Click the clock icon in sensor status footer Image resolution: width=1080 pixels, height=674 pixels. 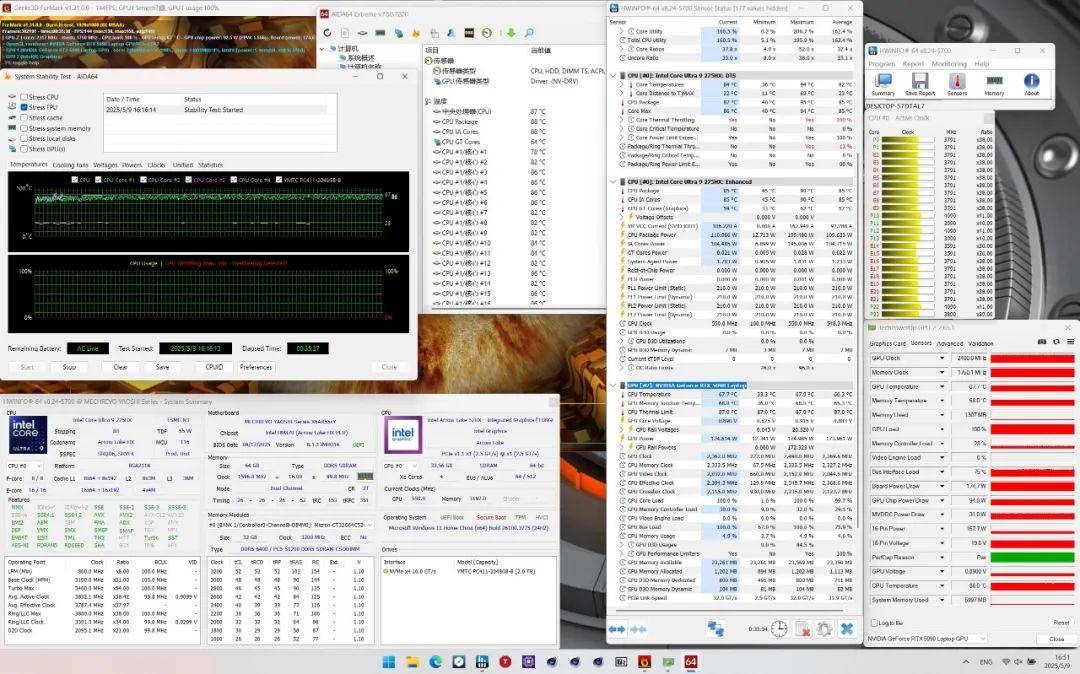pos(779,629)
